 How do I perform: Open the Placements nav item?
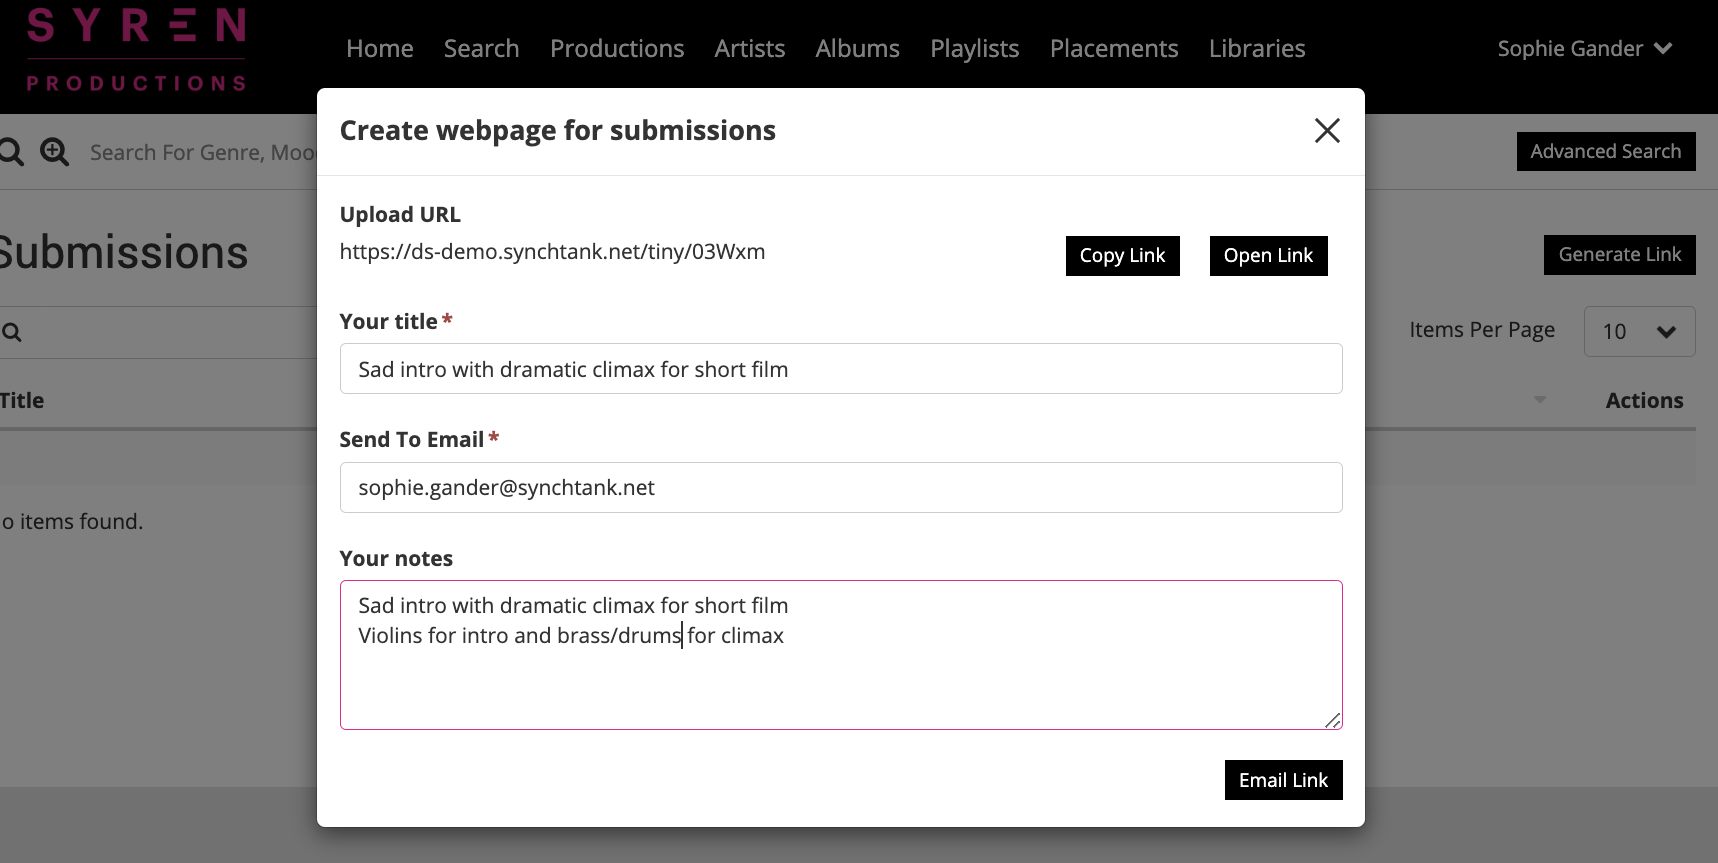click(x=1113, y=49)
